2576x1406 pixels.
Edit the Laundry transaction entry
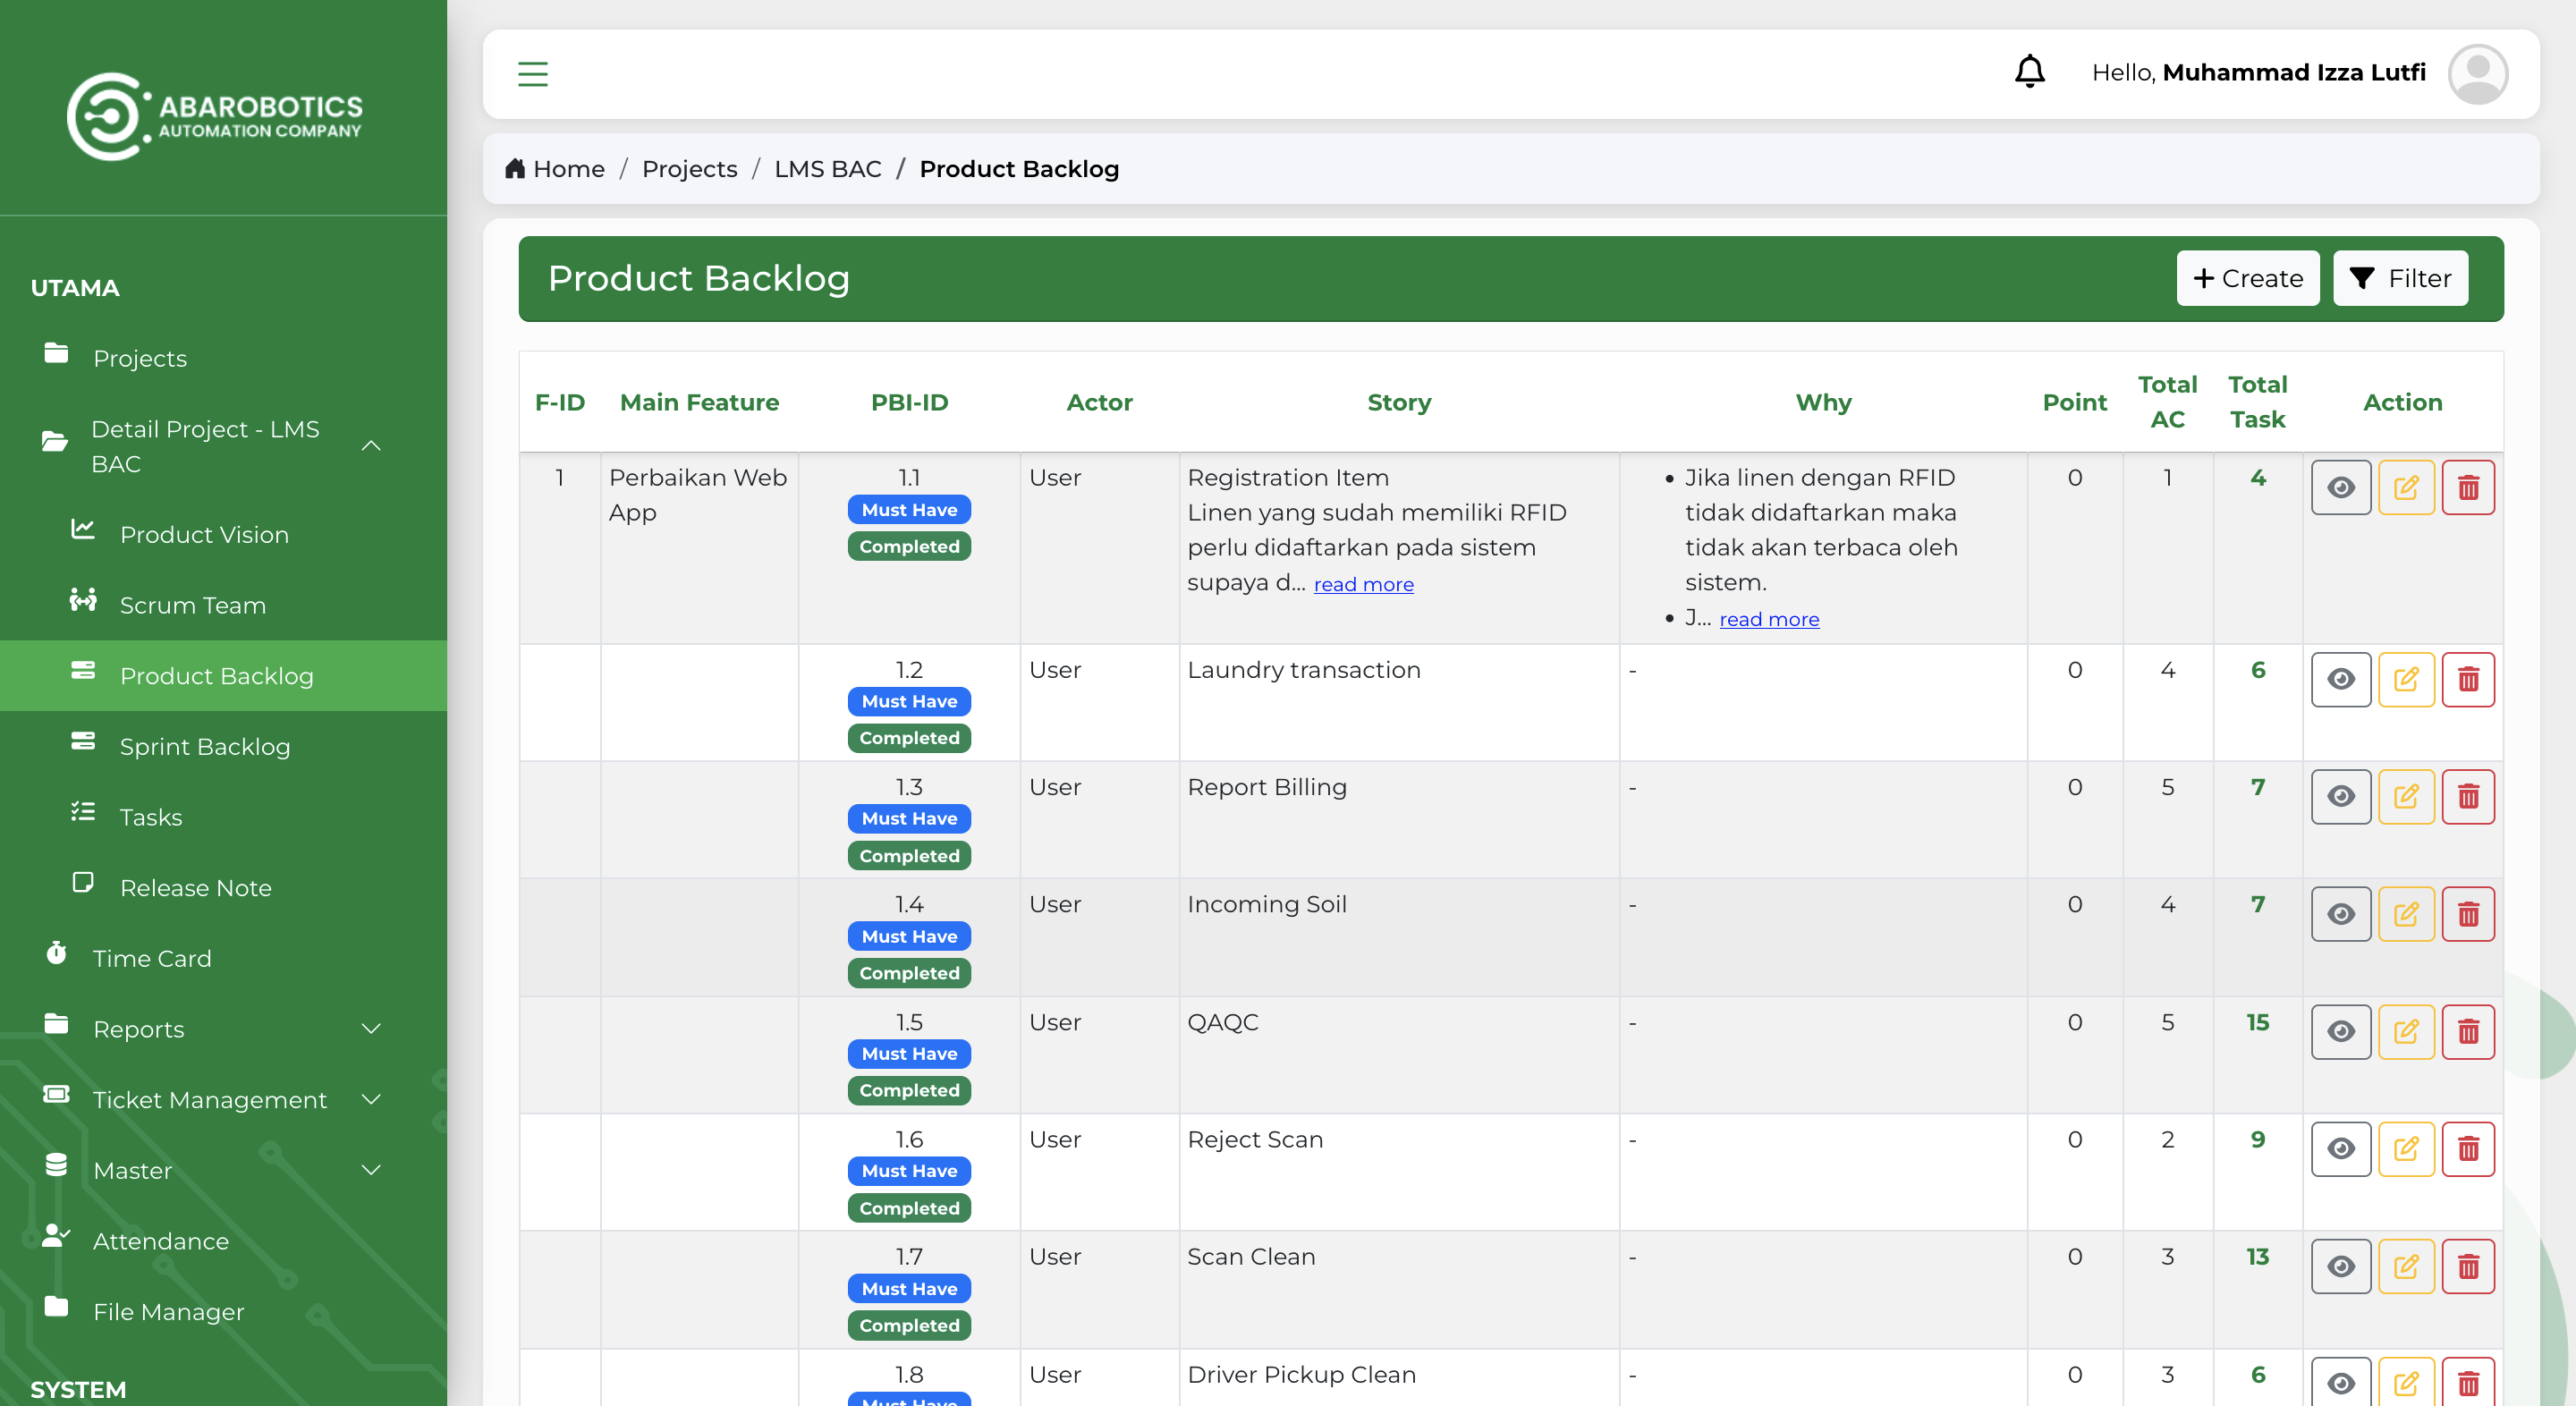2406,680
